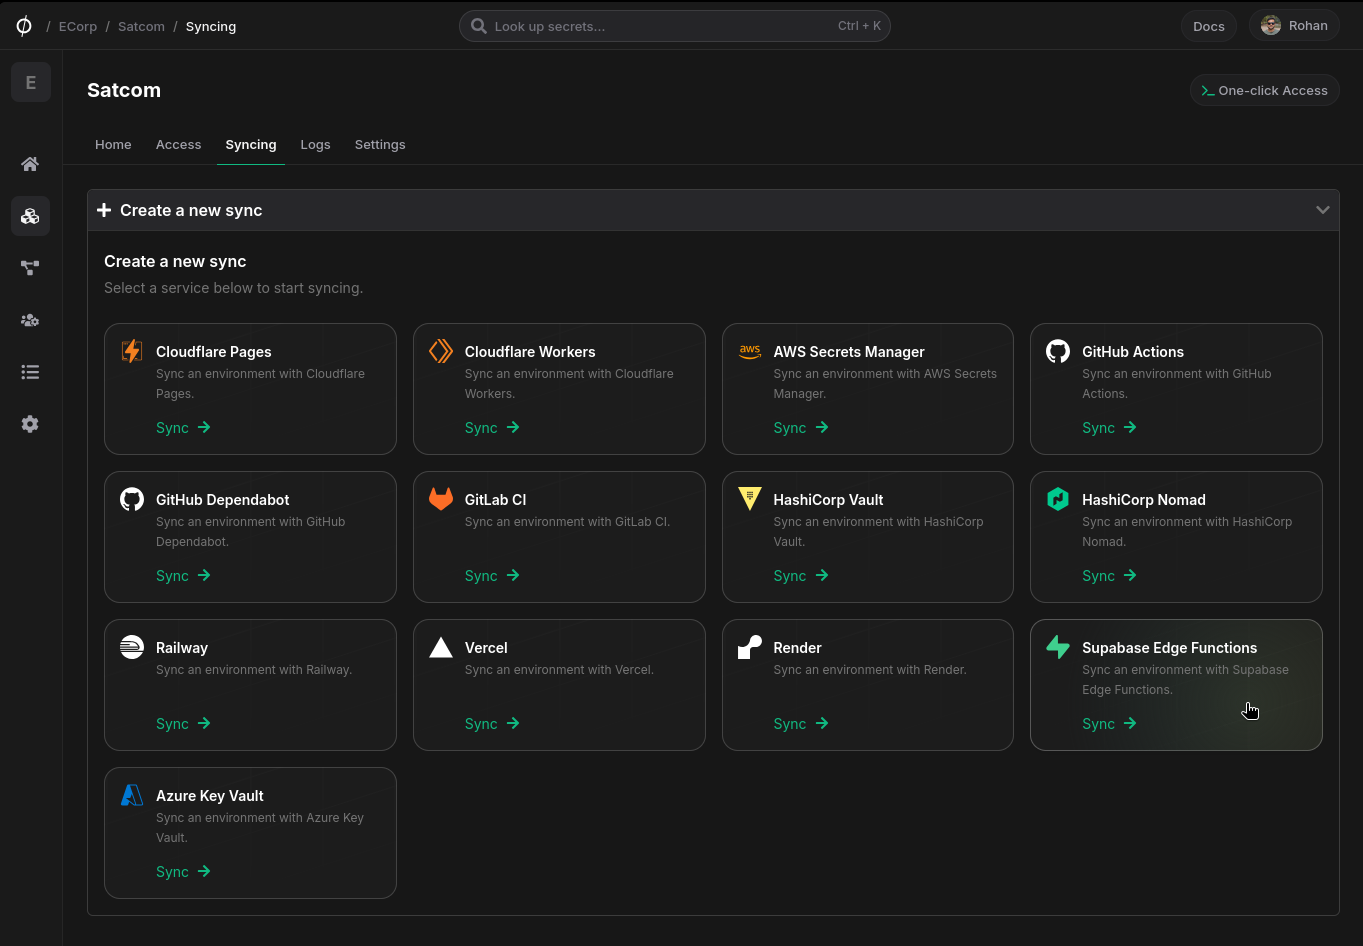
Task: Open the ECorp organisation avatar 'E'
Action: point(31,82)
